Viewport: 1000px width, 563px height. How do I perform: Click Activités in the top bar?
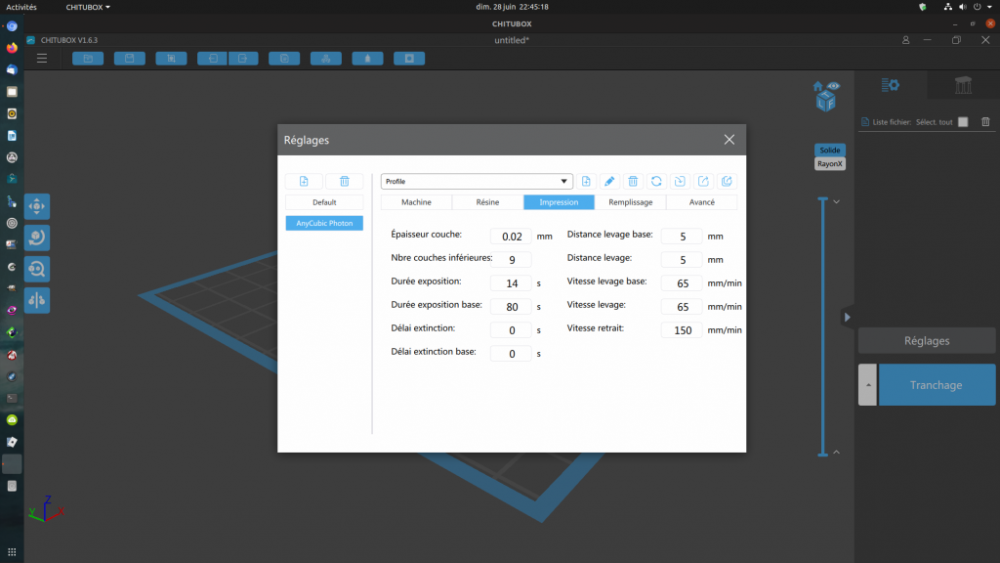21,7
